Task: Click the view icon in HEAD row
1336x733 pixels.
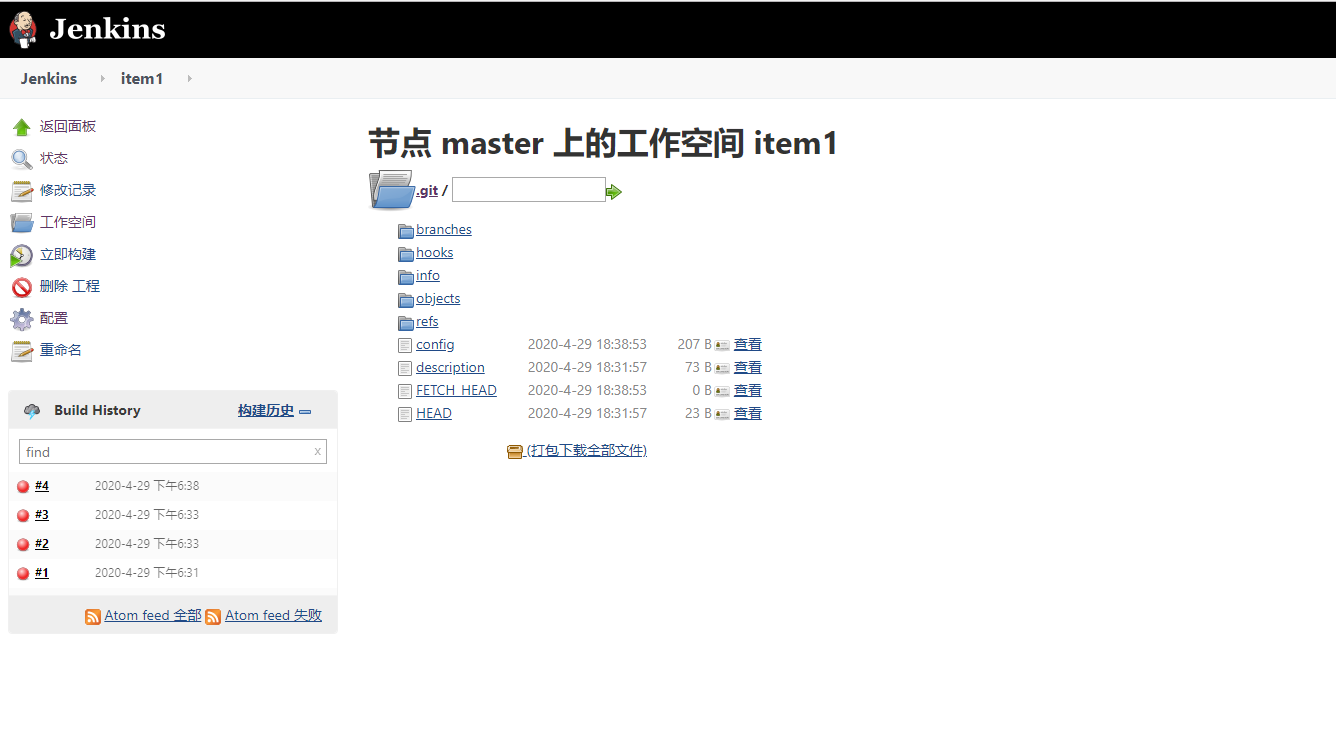Action: coord(722,414)
